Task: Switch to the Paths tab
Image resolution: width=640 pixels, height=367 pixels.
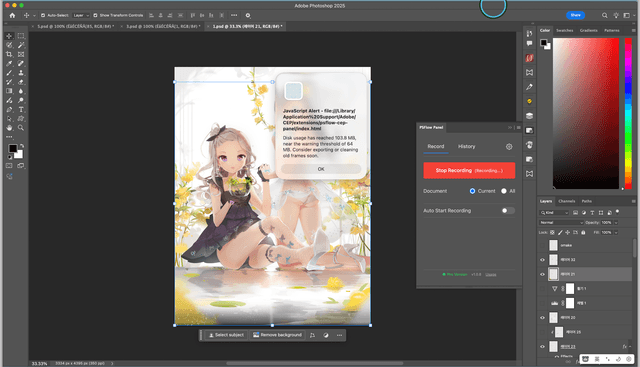Action: (587, 201)
